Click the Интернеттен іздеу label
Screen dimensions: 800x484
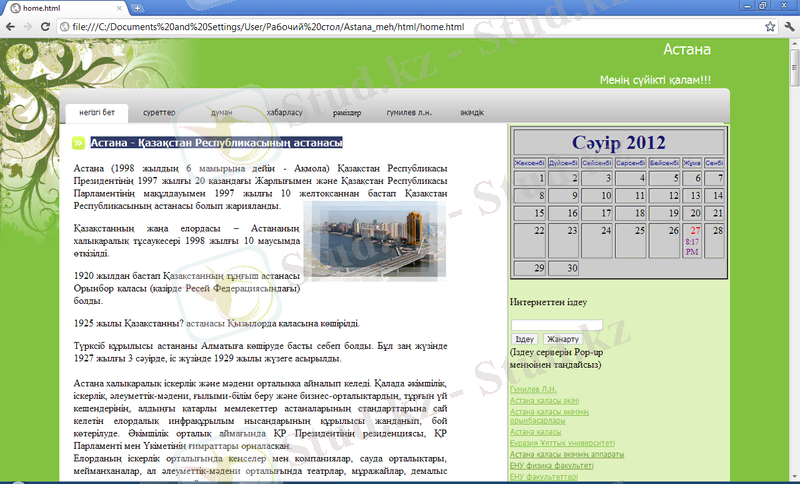tap(548, 302)
